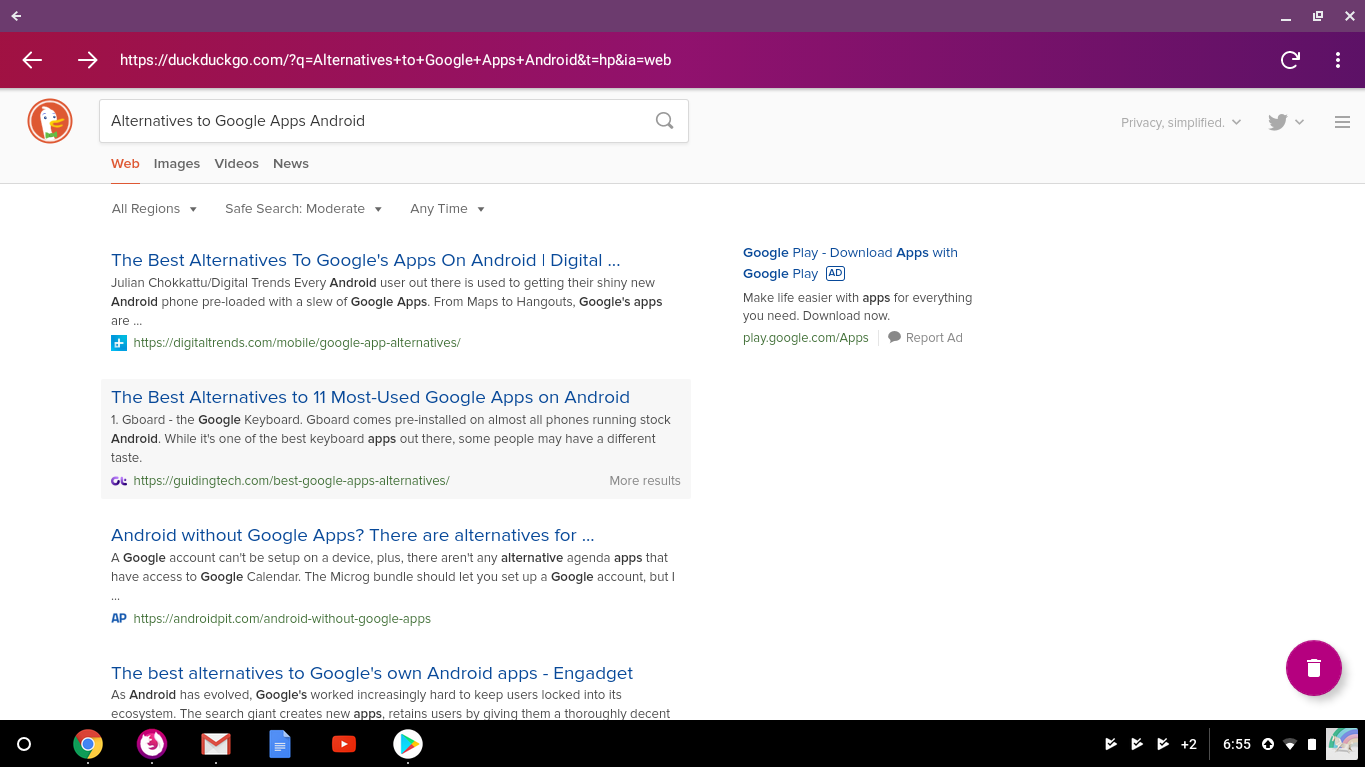Open Firefox Focus from the shelf
Viewport: 1365px width, 767px height.
[x=152, y=744]
